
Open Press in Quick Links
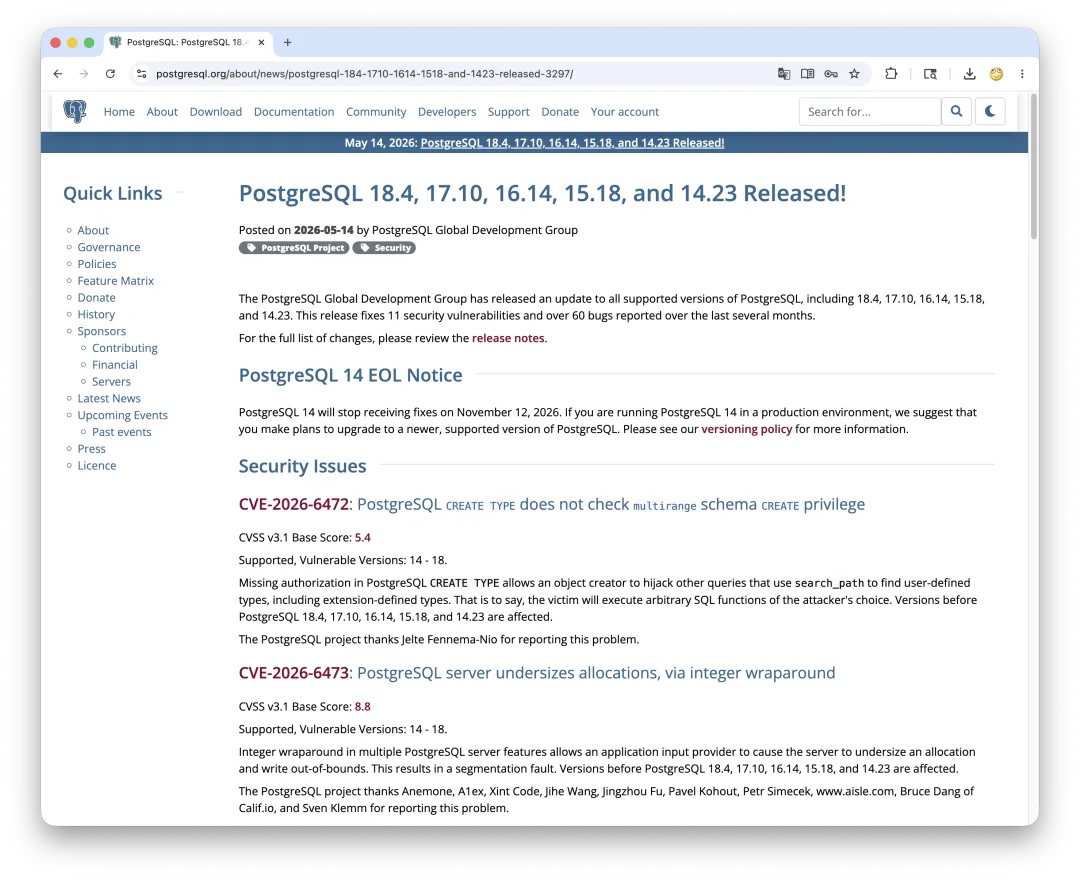(x=92, y=449)
